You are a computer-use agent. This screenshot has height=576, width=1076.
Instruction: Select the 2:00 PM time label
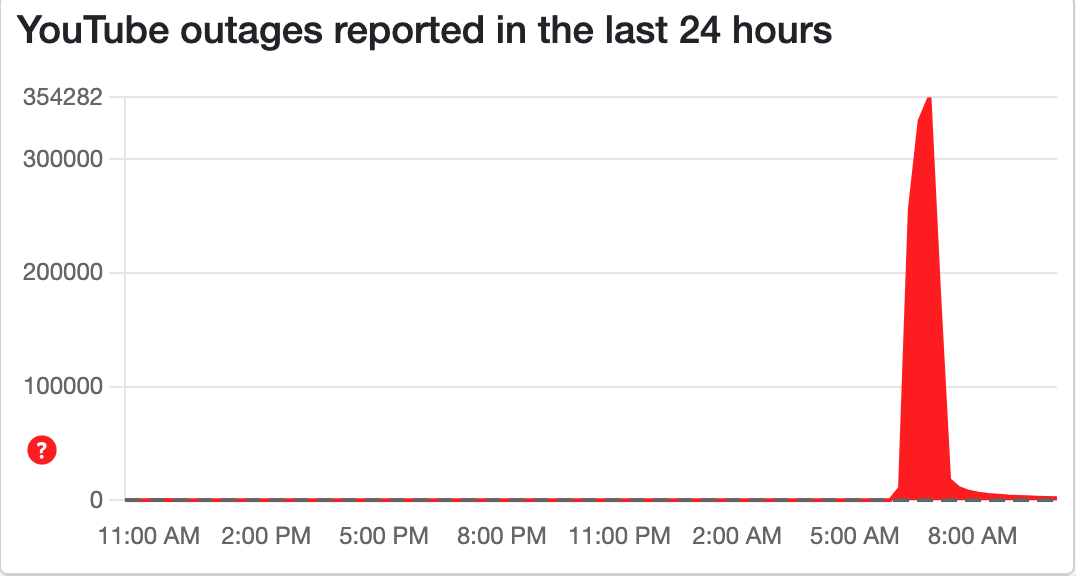(x=266, y=537)
